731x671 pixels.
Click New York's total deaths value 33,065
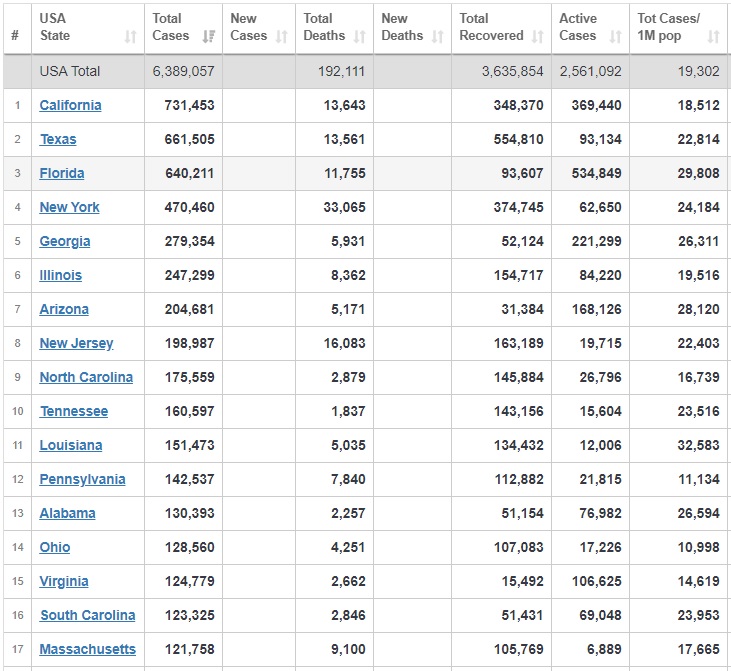345,207
